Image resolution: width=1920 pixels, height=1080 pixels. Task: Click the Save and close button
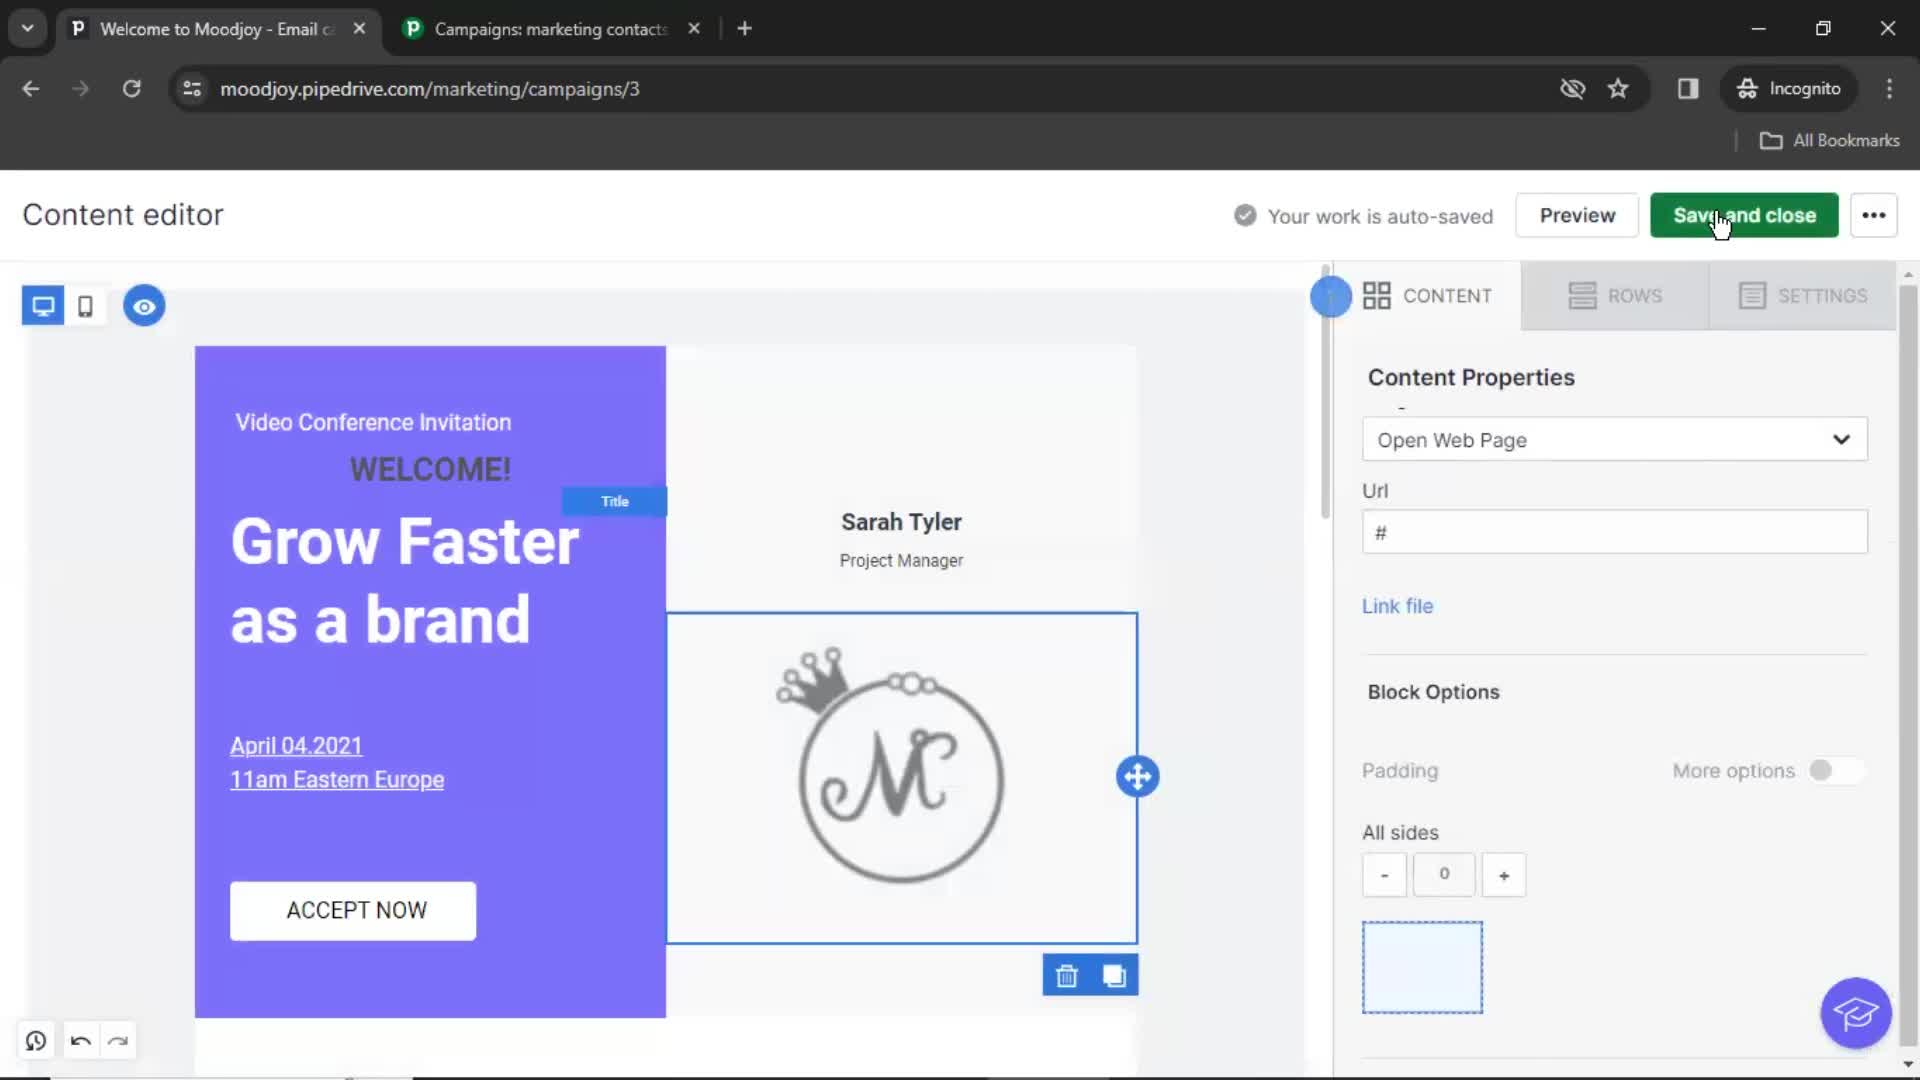coord(1745,215)
